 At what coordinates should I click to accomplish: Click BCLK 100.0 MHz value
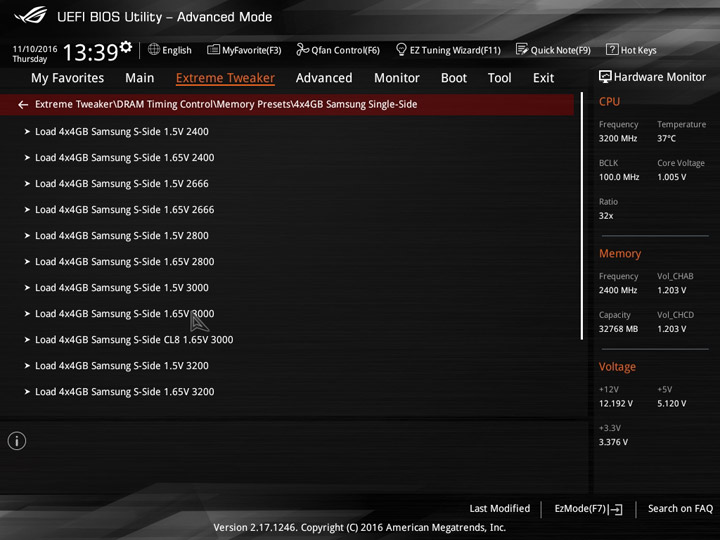[x=619, y=177]
